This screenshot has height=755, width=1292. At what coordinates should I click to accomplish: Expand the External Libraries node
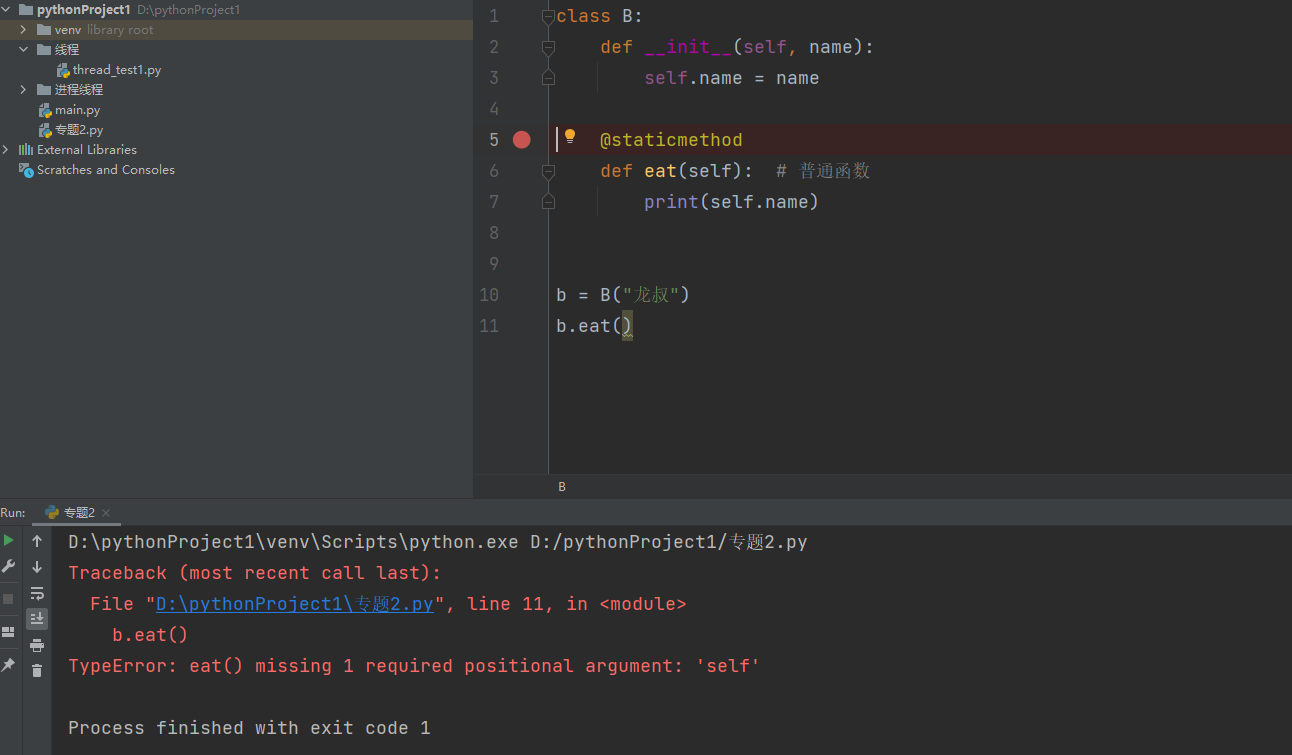pos(7,150)
